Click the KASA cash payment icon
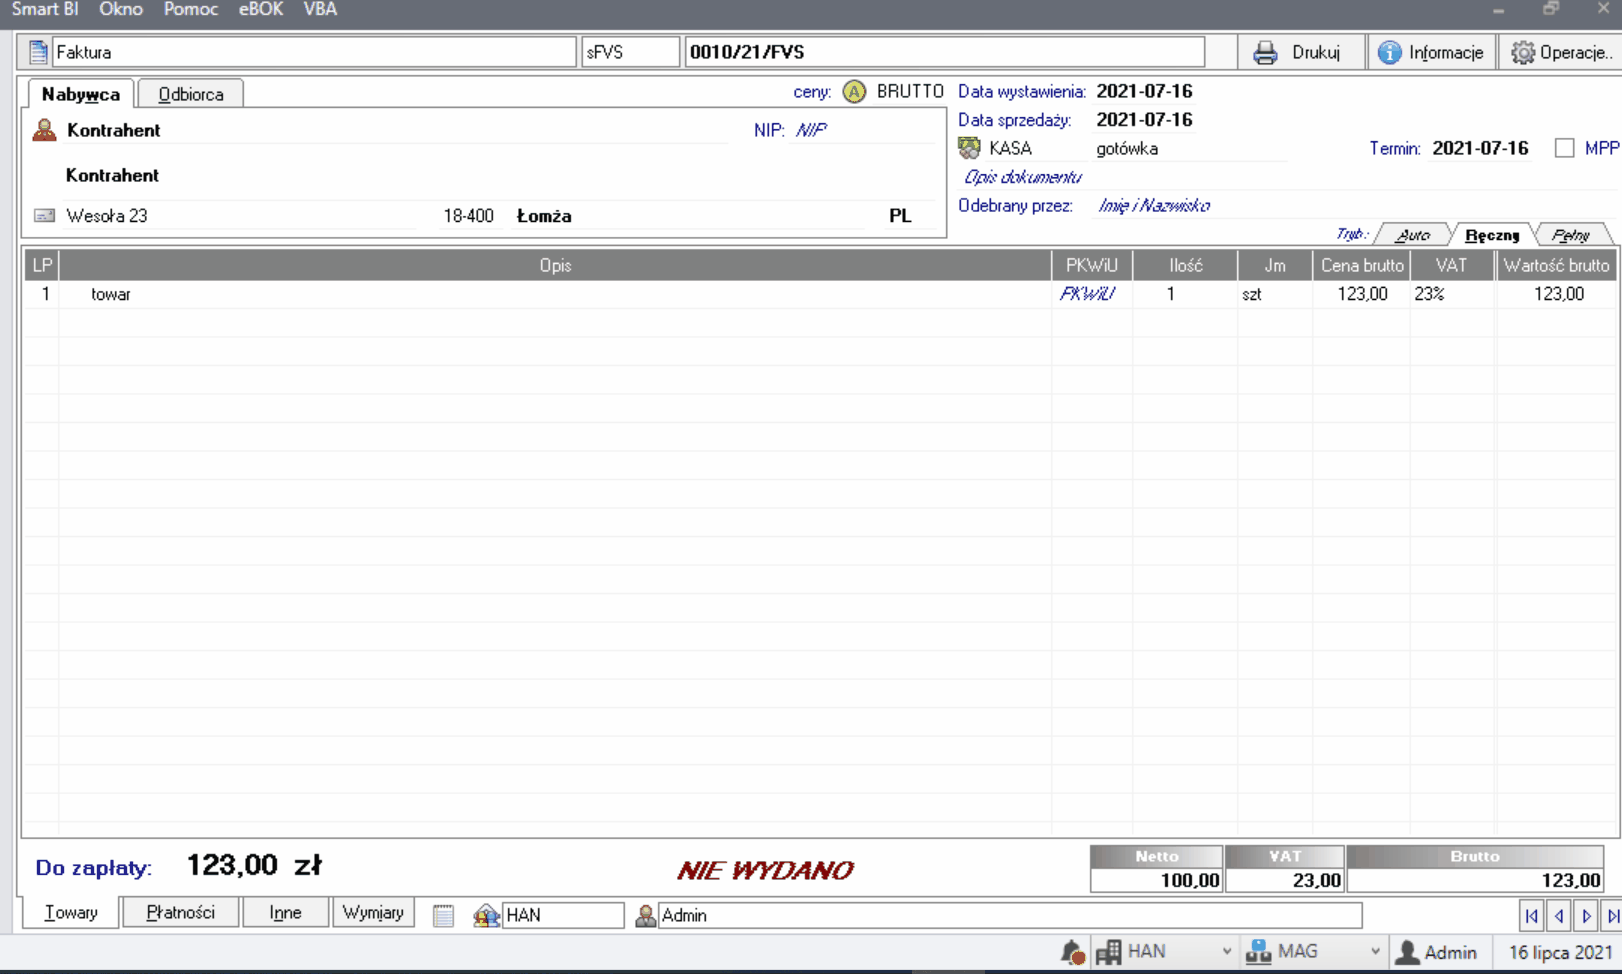The height and width of the screenshot is (974, 1622). point(969,149)
